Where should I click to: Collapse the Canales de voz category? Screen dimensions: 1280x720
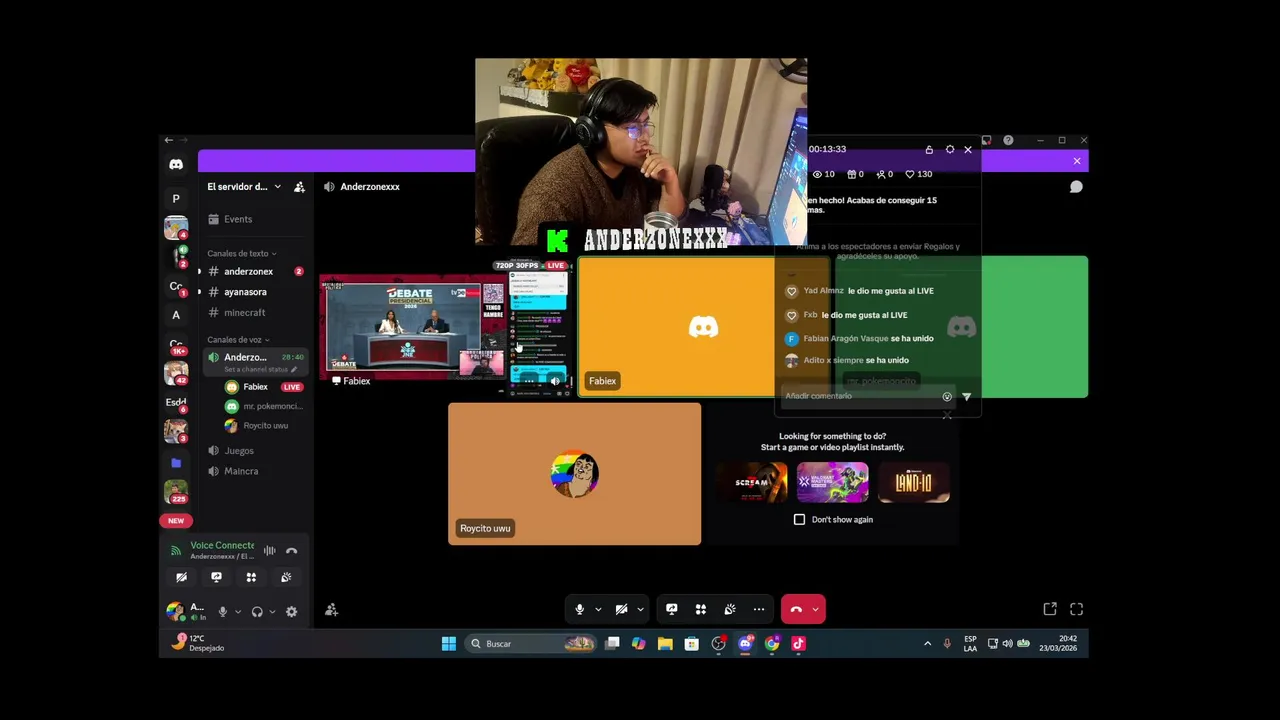tap(238, 340)
